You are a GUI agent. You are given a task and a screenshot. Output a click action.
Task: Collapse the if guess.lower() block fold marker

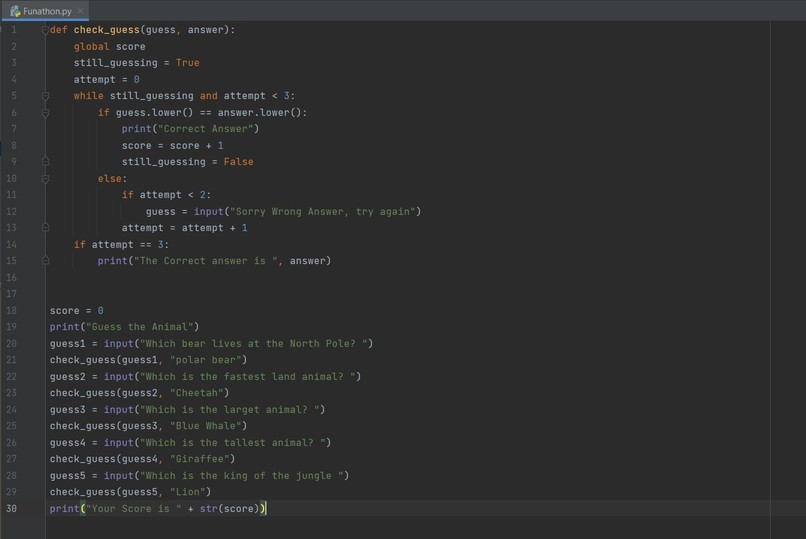tap(45, 113)
